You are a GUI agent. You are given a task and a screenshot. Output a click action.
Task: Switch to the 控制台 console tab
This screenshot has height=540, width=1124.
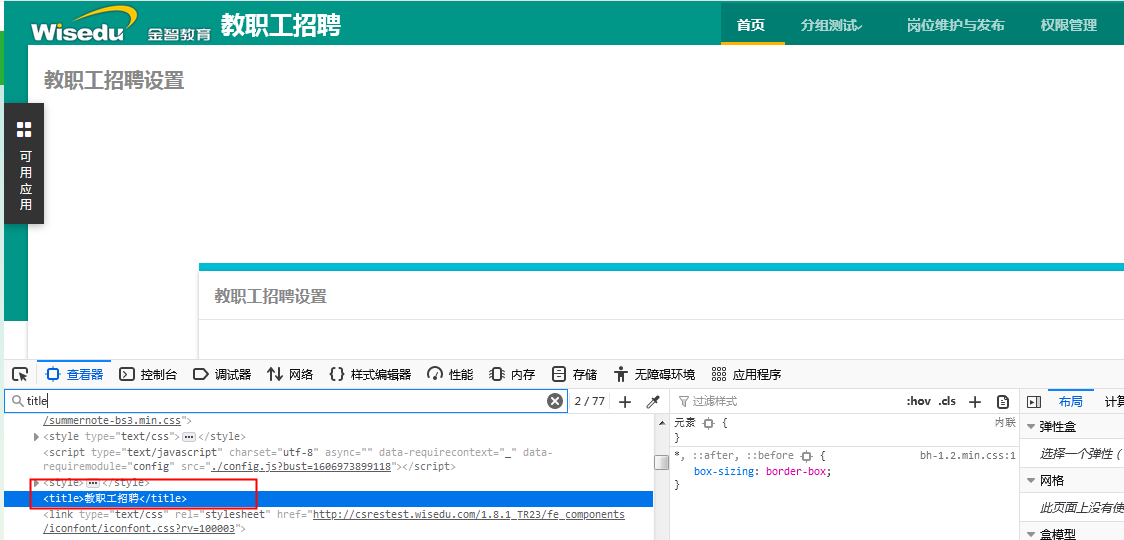[148, 374]
